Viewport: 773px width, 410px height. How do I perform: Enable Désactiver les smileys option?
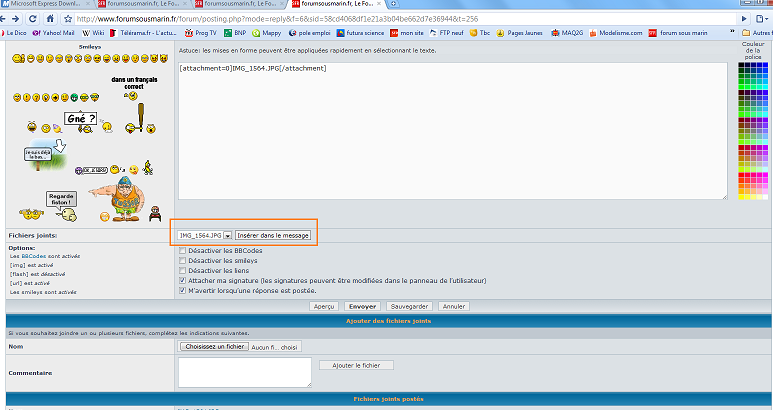tap(181, 261)
